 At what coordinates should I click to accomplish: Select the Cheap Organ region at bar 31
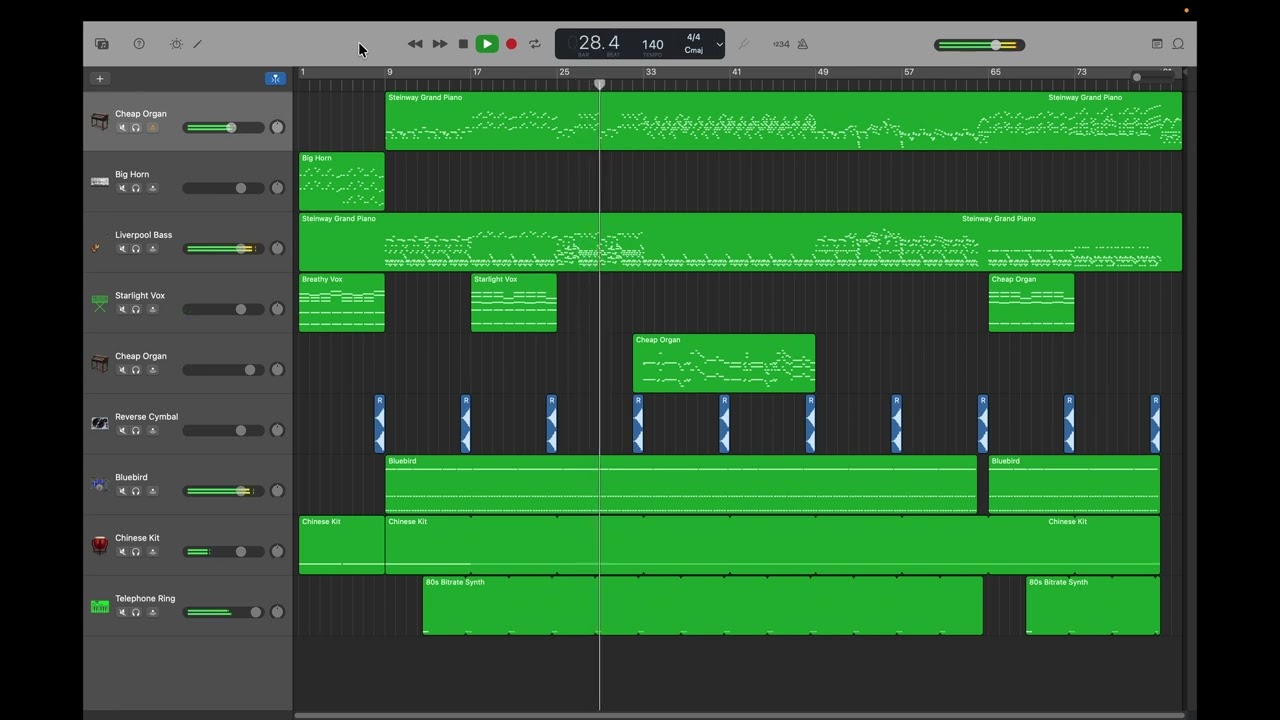[724, 363]
